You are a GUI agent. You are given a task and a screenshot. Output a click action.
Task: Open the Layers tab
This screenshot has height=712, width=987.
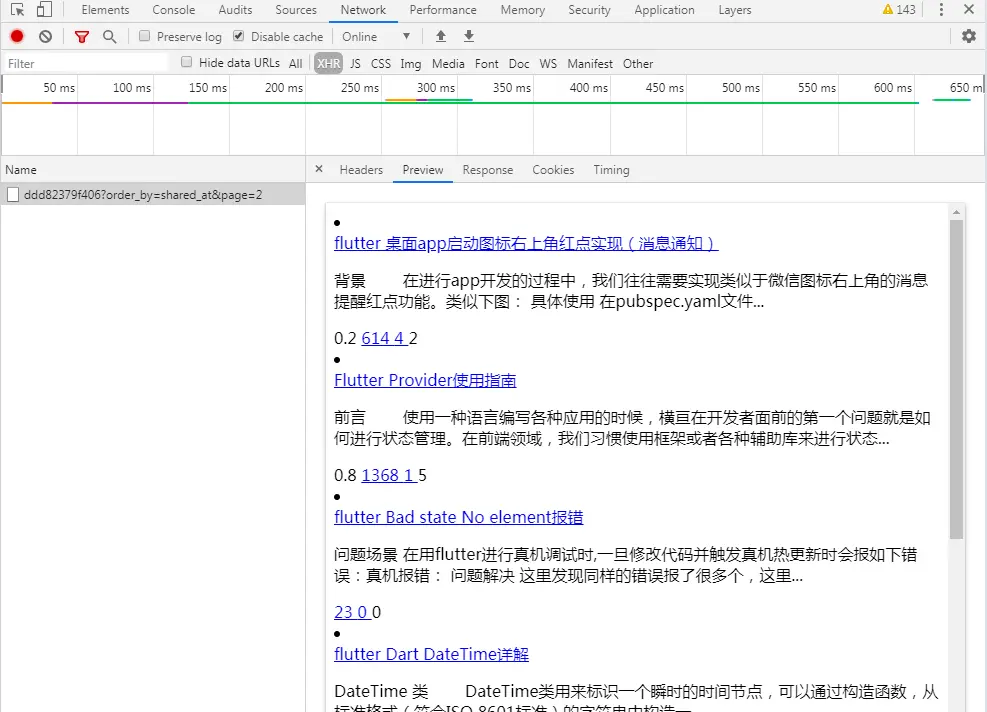point(735,10)
